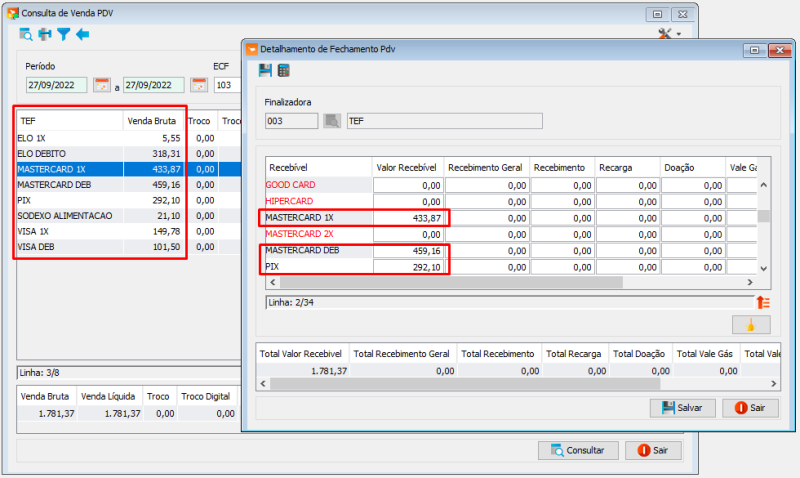This screenshot has height=478, width=800.
Task: Click left arrow of Recebível grid horizontal scrollbar
Action: (x=272, y=282)
